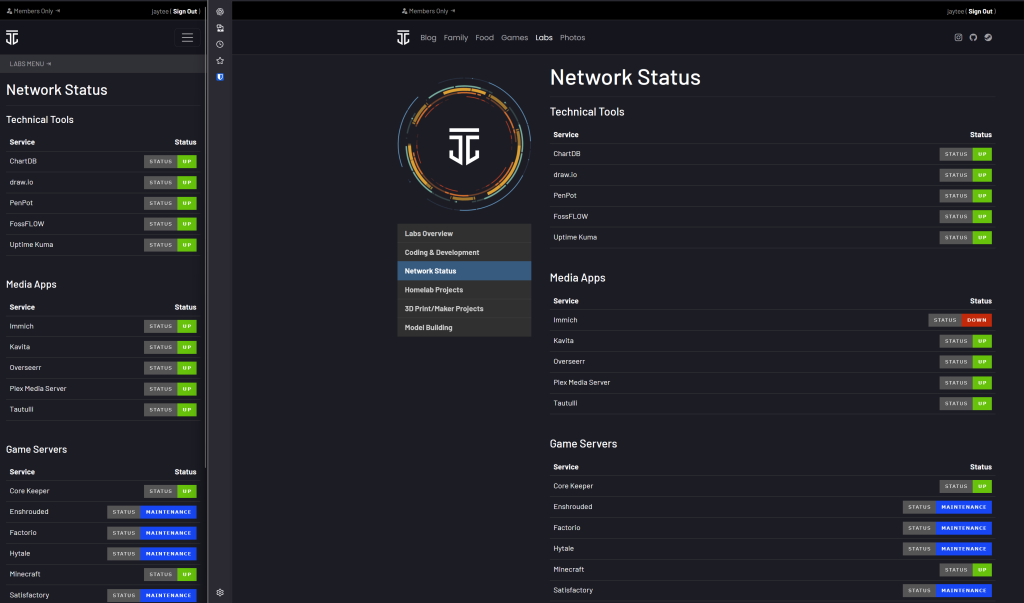Image resolution: width=1024 pixels, height=603 pixels.
Task: Open the bookmarks star icon in sidebar
Action: [x=220, y=61]
